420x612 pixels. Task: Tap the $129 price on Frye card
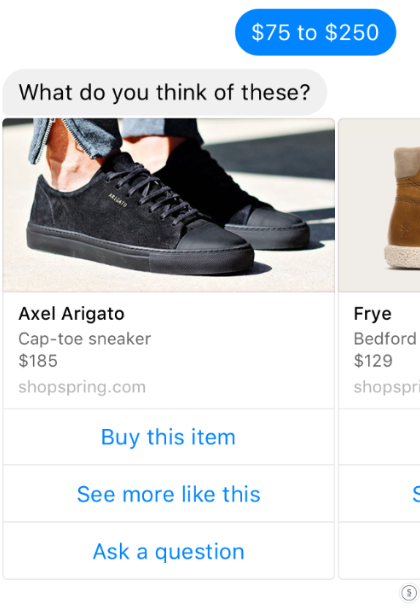click(373, 361)
